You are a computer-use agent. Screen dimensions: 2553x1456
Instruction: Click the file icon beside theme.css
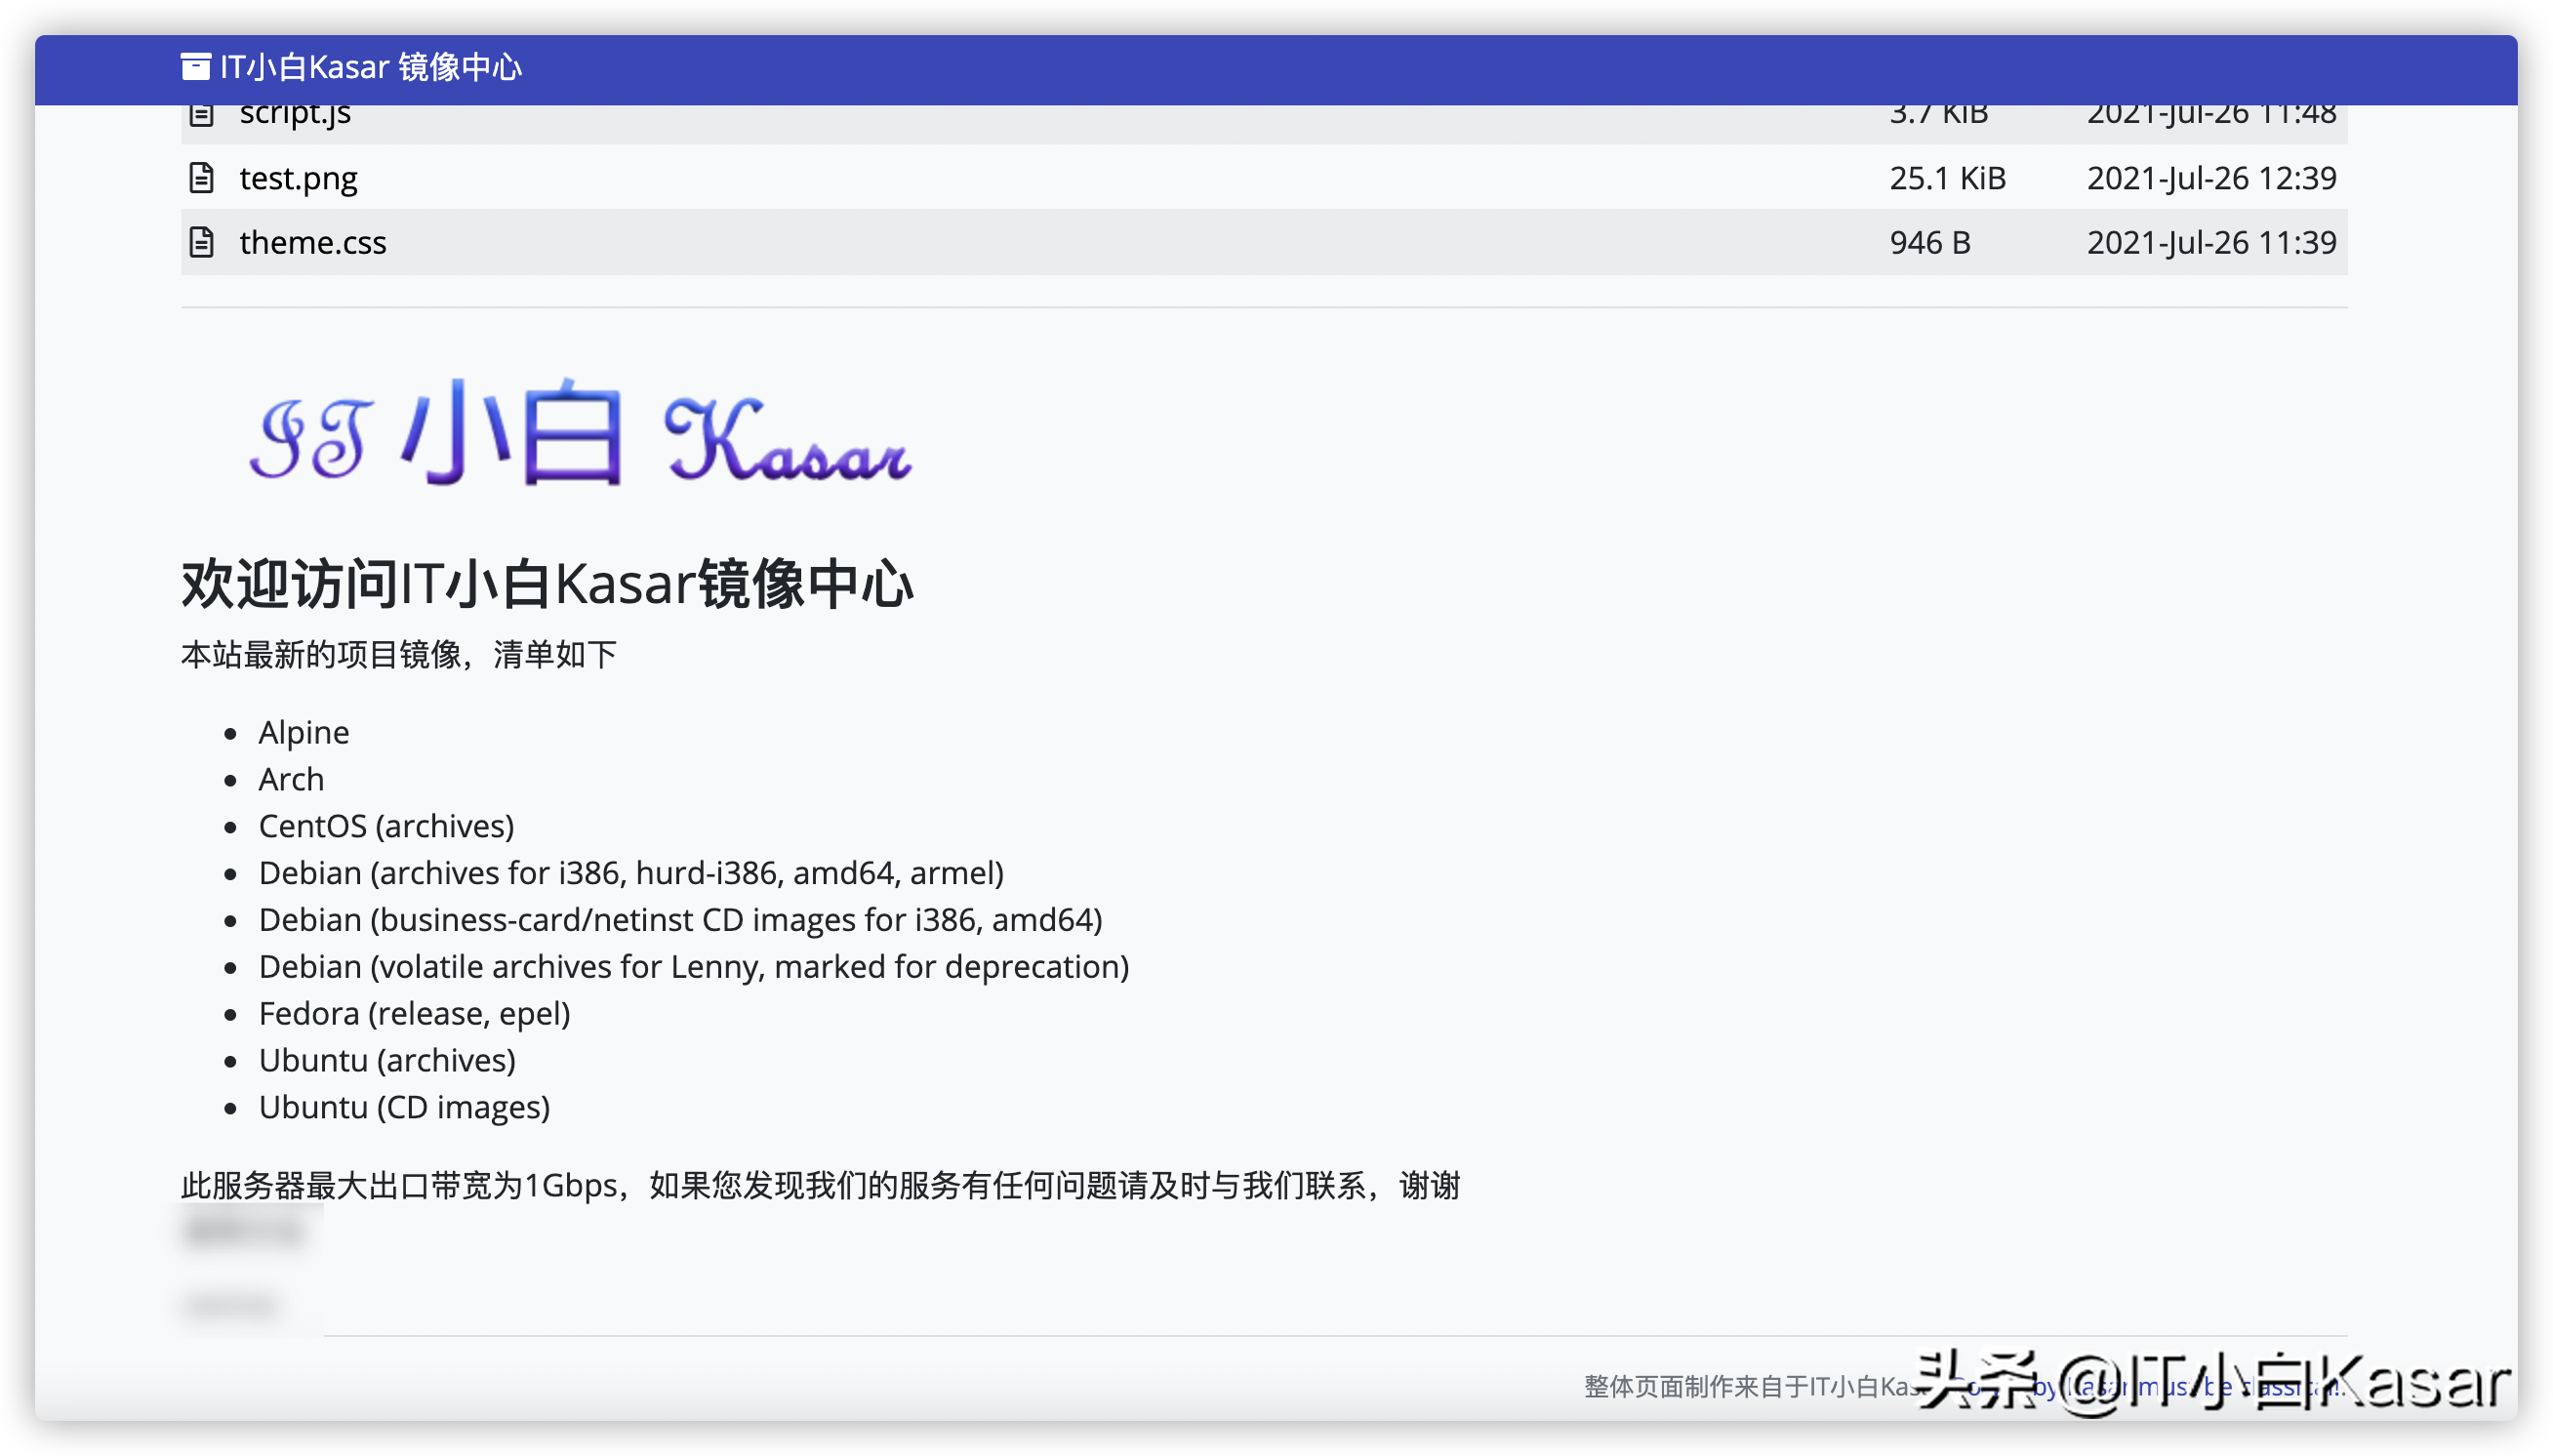click(x=201, y=242)
